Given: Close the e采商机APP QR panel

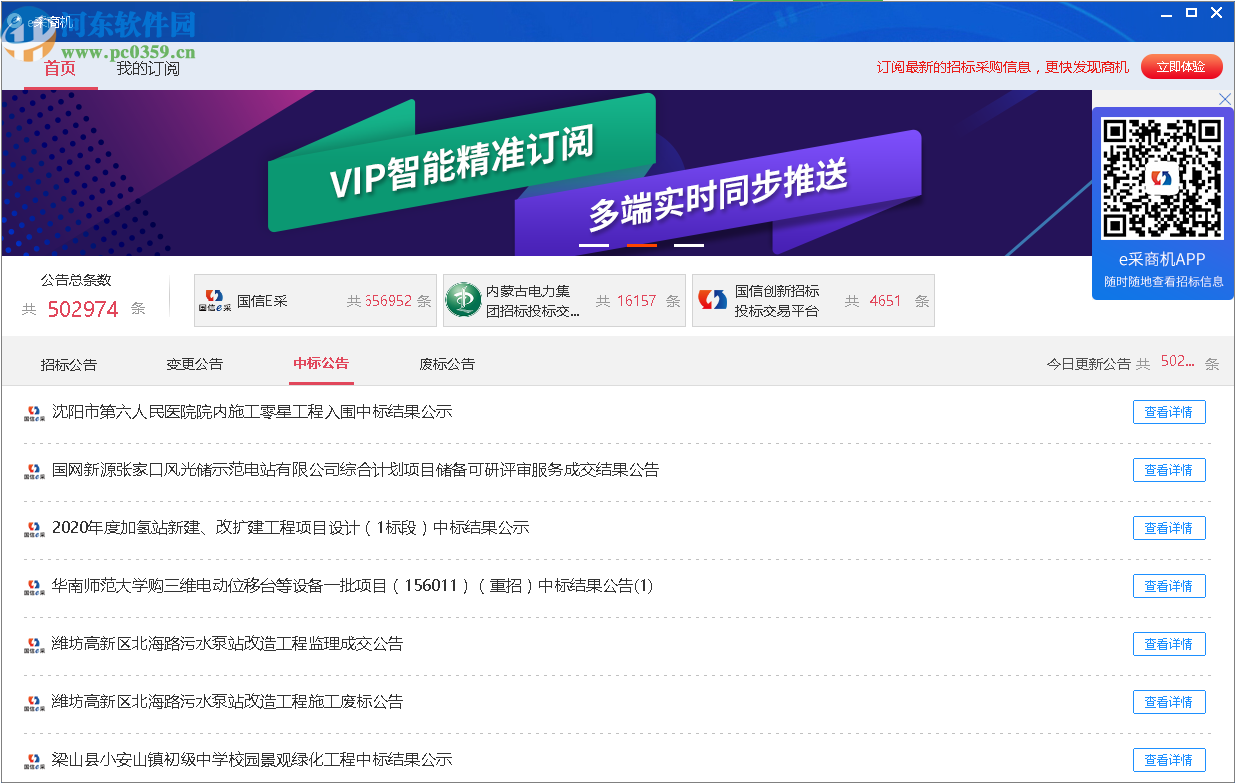Looking at the screenshot, I should [1225, 99].
